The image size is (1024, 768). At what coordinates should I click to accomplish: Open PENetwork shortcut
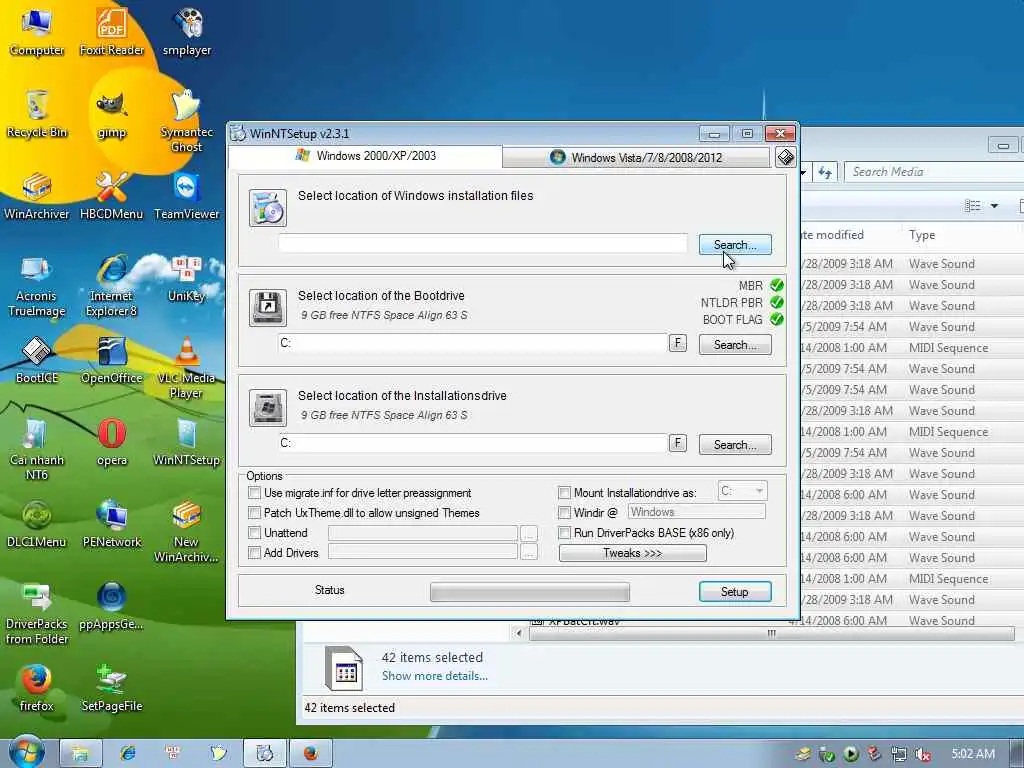112,524
